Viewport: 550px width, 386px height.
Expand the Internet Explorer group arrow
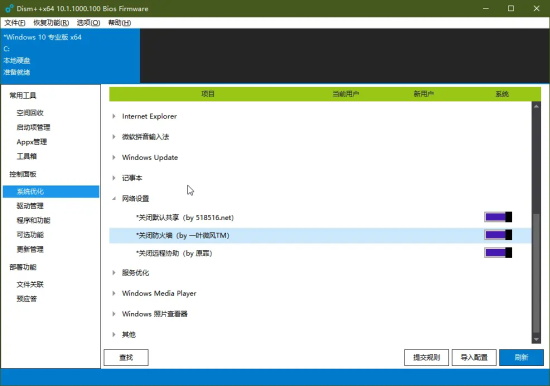click(114, 116)
